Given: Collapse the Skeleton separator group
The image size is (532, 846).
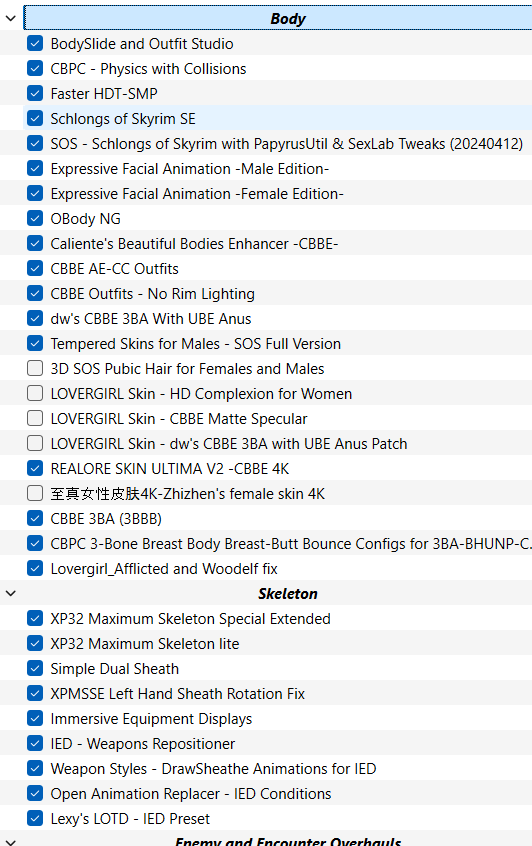Looking at the screenshot, I should tap(11, 593).
